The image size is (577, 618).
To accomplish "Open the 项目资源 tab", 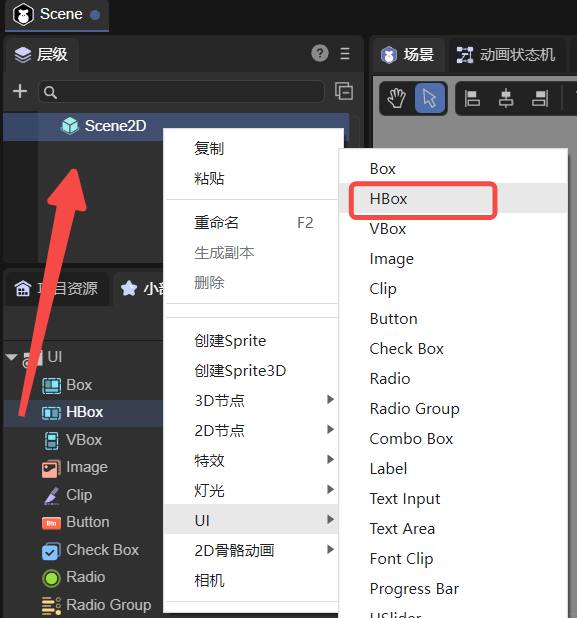I will (x=56, y=289).
